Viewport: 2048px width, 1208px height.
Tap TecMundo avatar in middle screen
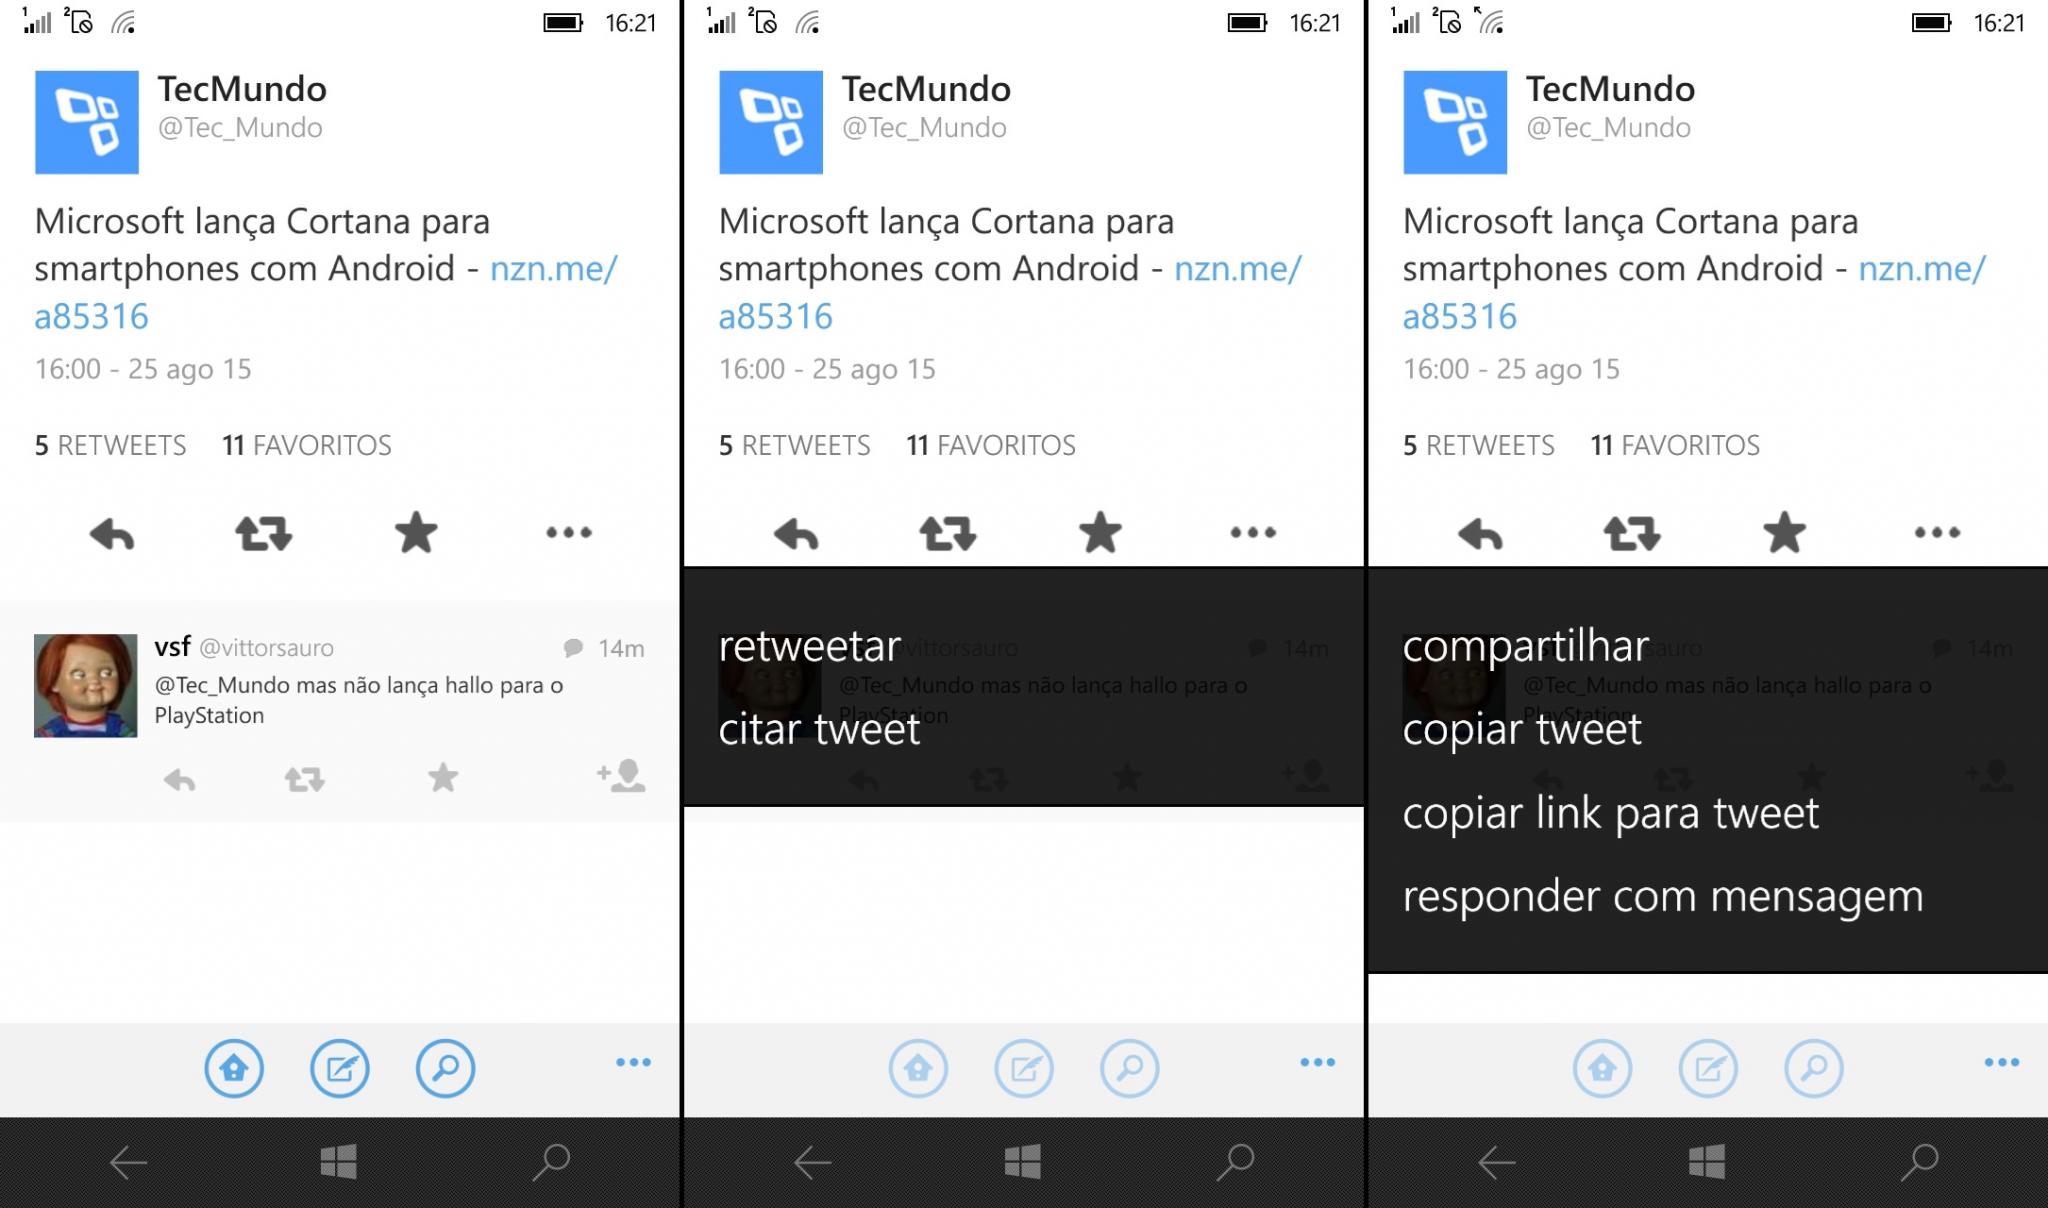tap(771, 122)
